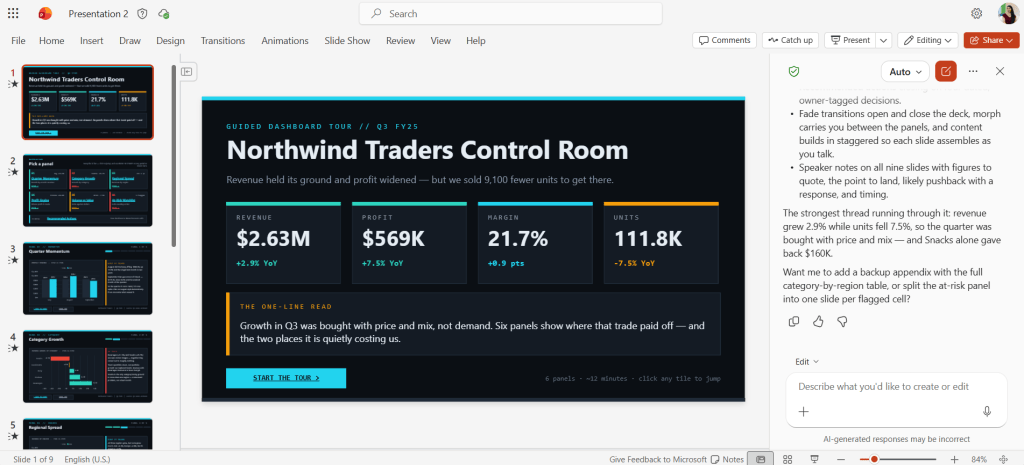Toggle the Notes pane in status bar

point(727,459)
